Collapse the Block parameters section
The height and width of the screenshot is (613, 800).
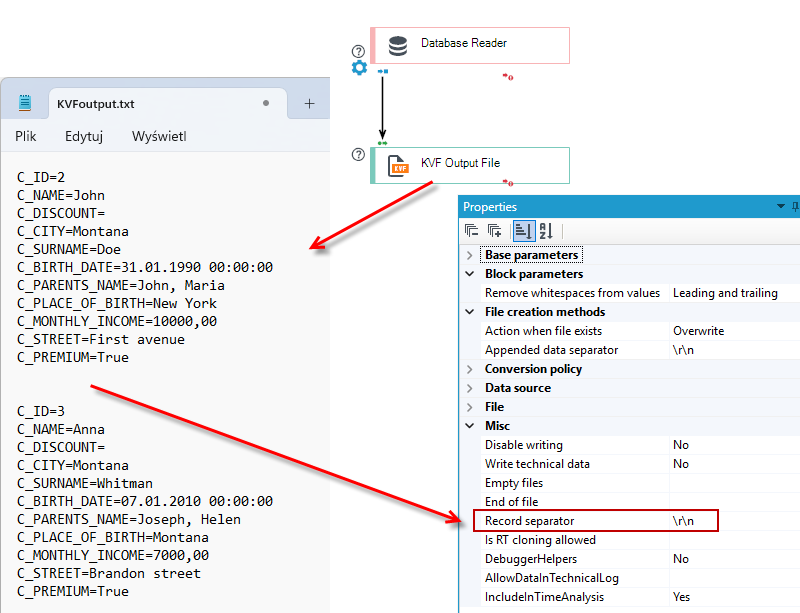tap(470, 274)
